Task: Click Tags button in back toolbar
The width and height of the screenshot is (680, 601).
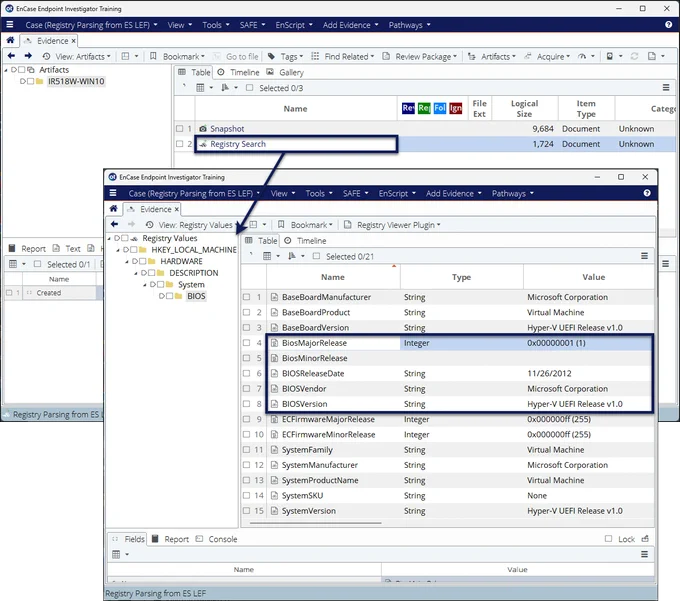Action: (x=285, y=56)
